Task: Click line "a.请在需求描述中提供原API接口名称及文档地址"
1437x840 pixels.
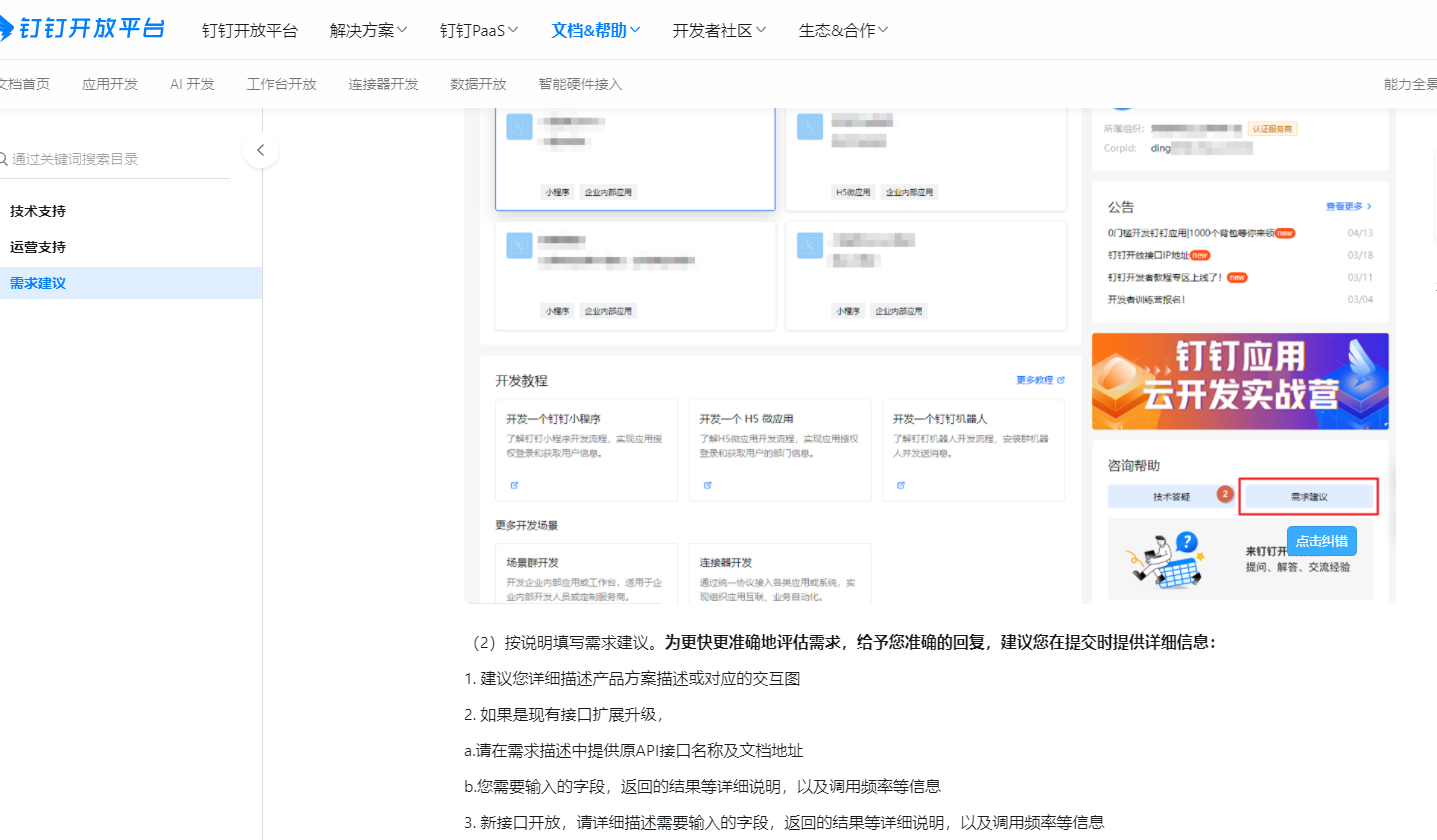Action: 634,751
